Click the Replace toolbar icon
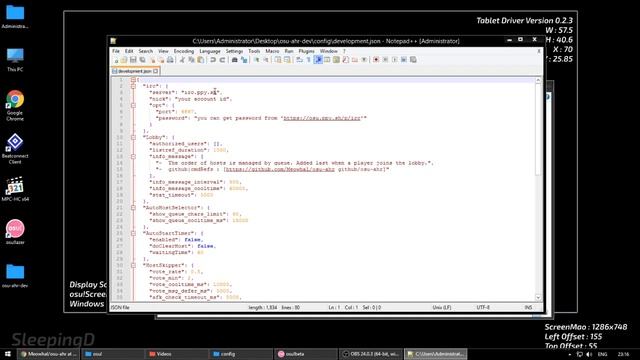This screenshot has width=640, height=360. tap(244, 60)
